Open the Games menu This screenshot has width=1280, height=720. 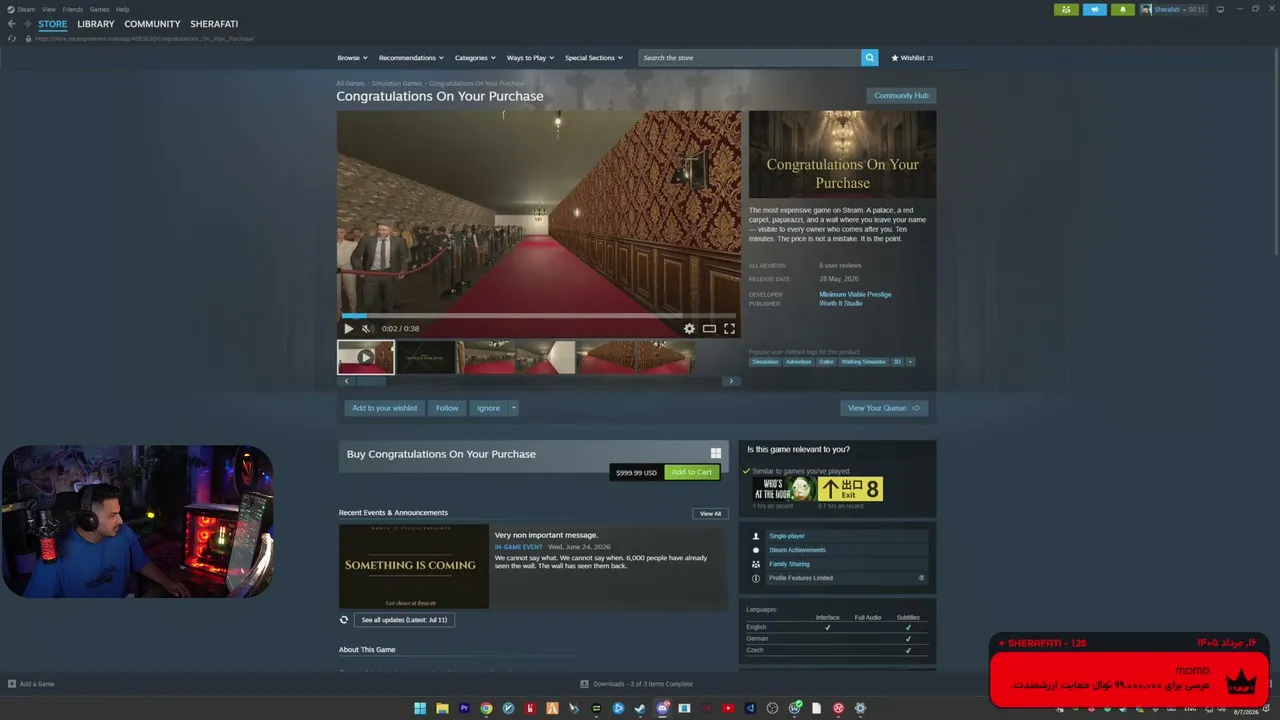pos(100,9)
